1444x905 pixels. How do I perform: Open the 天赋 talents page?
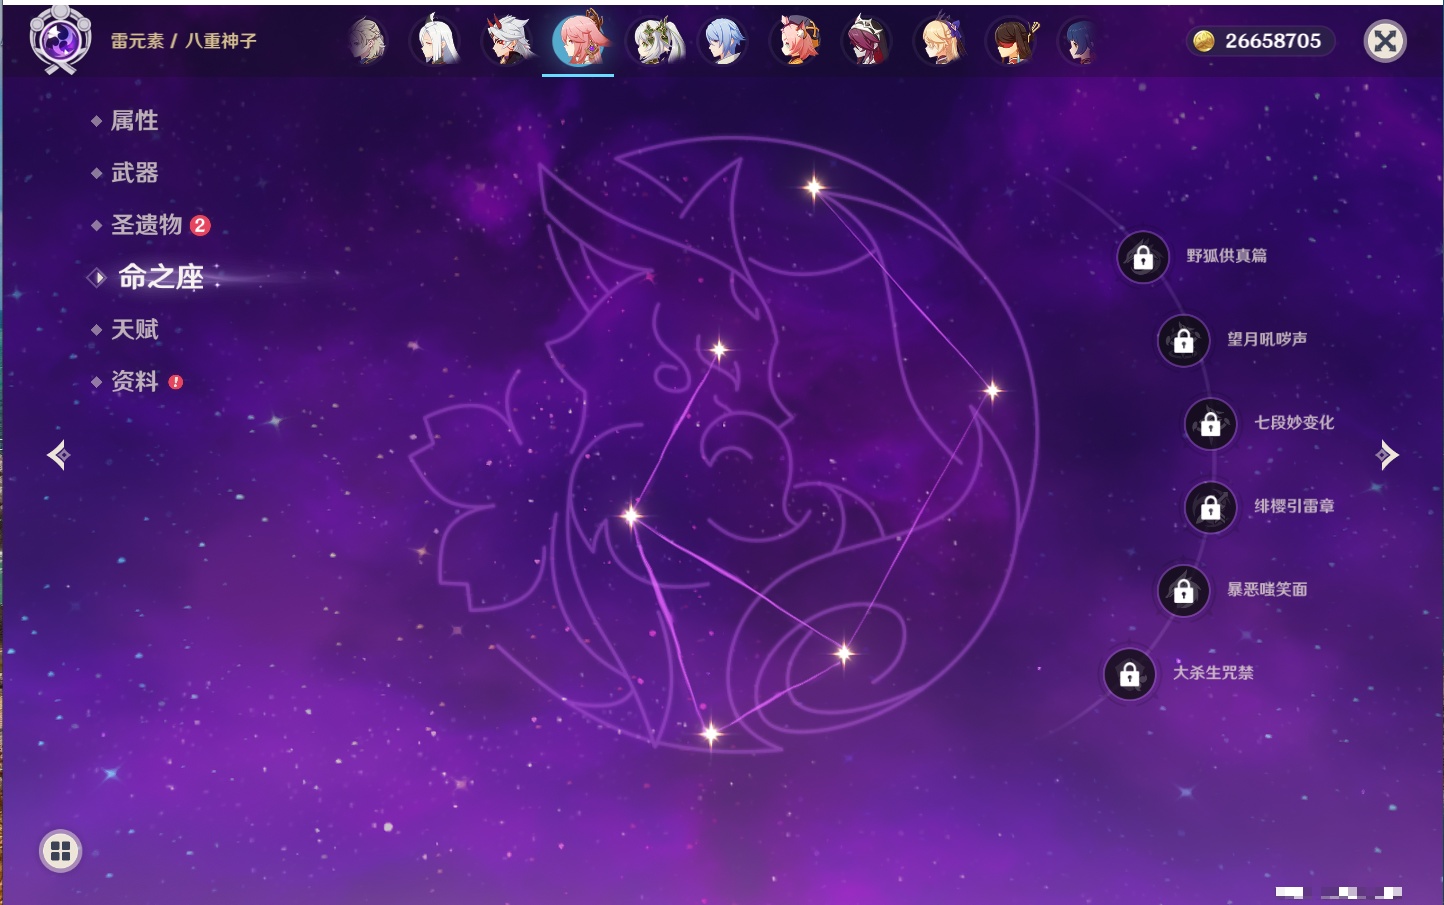pos(134,329)
